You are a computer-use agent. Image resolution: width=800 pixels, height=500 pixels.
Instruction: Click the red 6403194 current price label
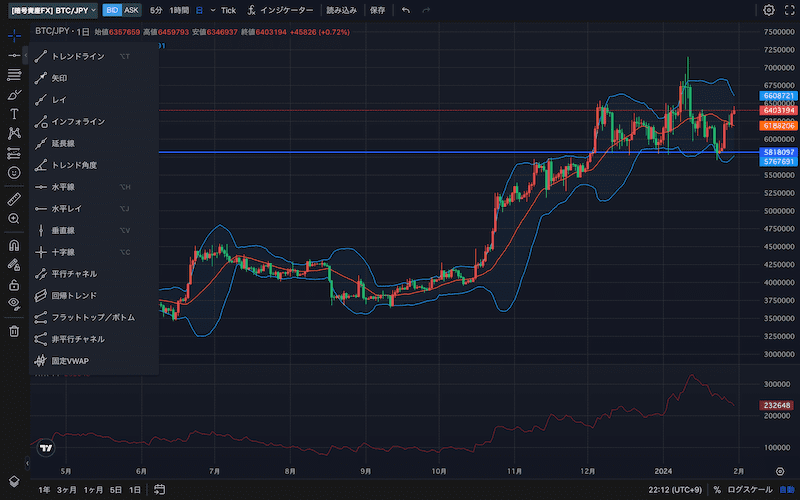(x=779, y=110)
